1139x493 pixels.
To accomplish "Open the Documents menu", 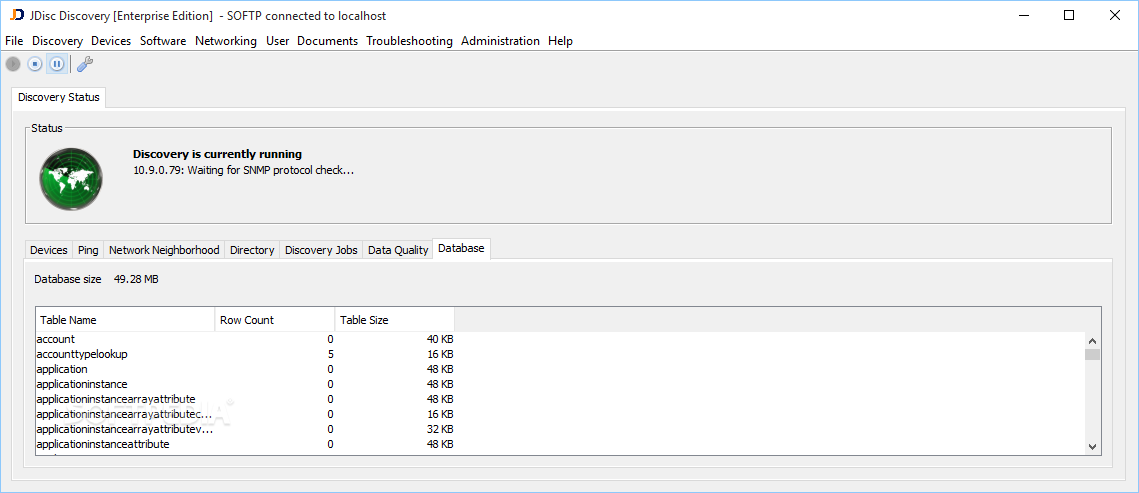I will click(x=328, y=41).
